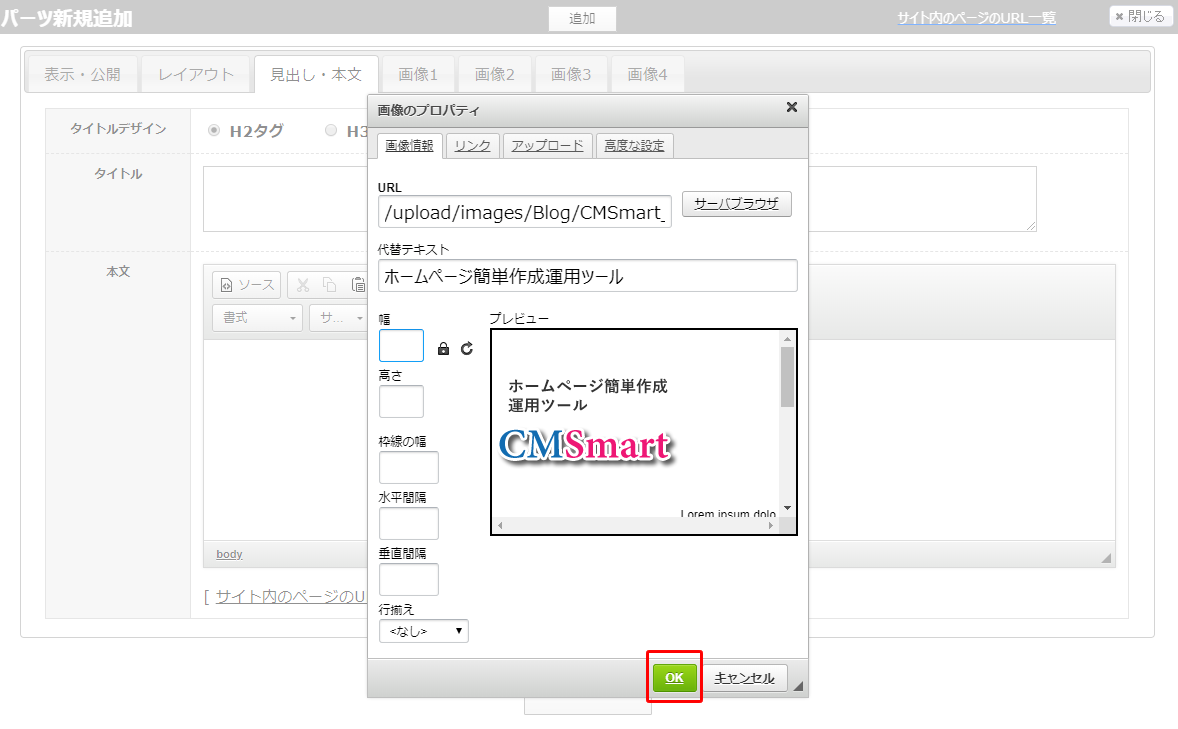Click the preview pane vertical scrollbar
Image resolution: width=1178 pixels, height=729 pixels.
[x=787, y=376]
